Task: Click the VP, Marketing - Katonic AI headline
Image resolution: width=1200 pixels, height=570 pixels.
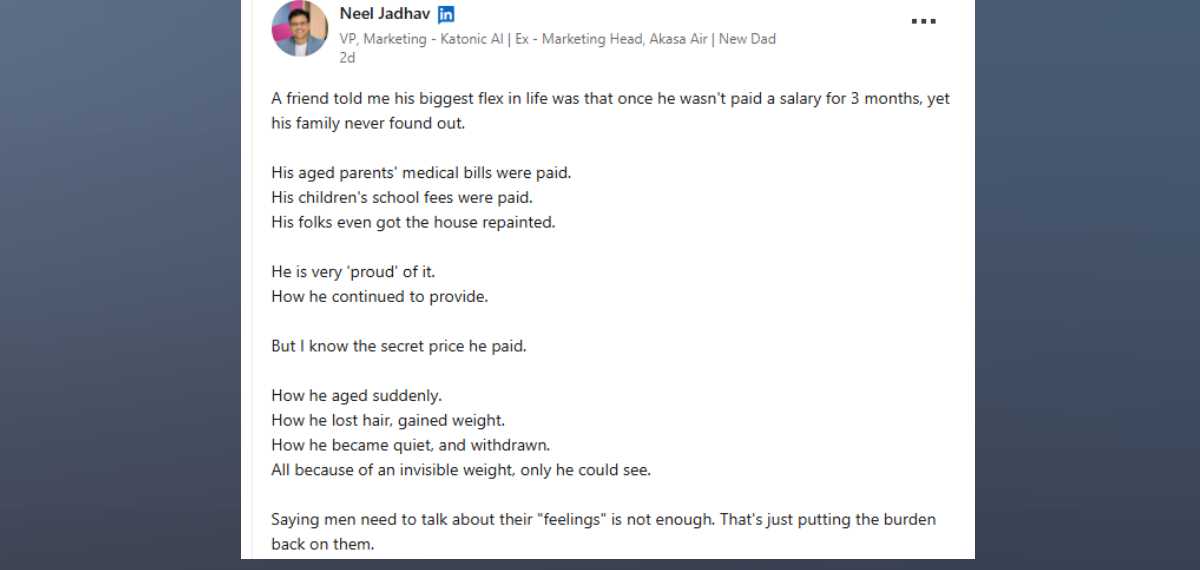Action: coord(557,39)
